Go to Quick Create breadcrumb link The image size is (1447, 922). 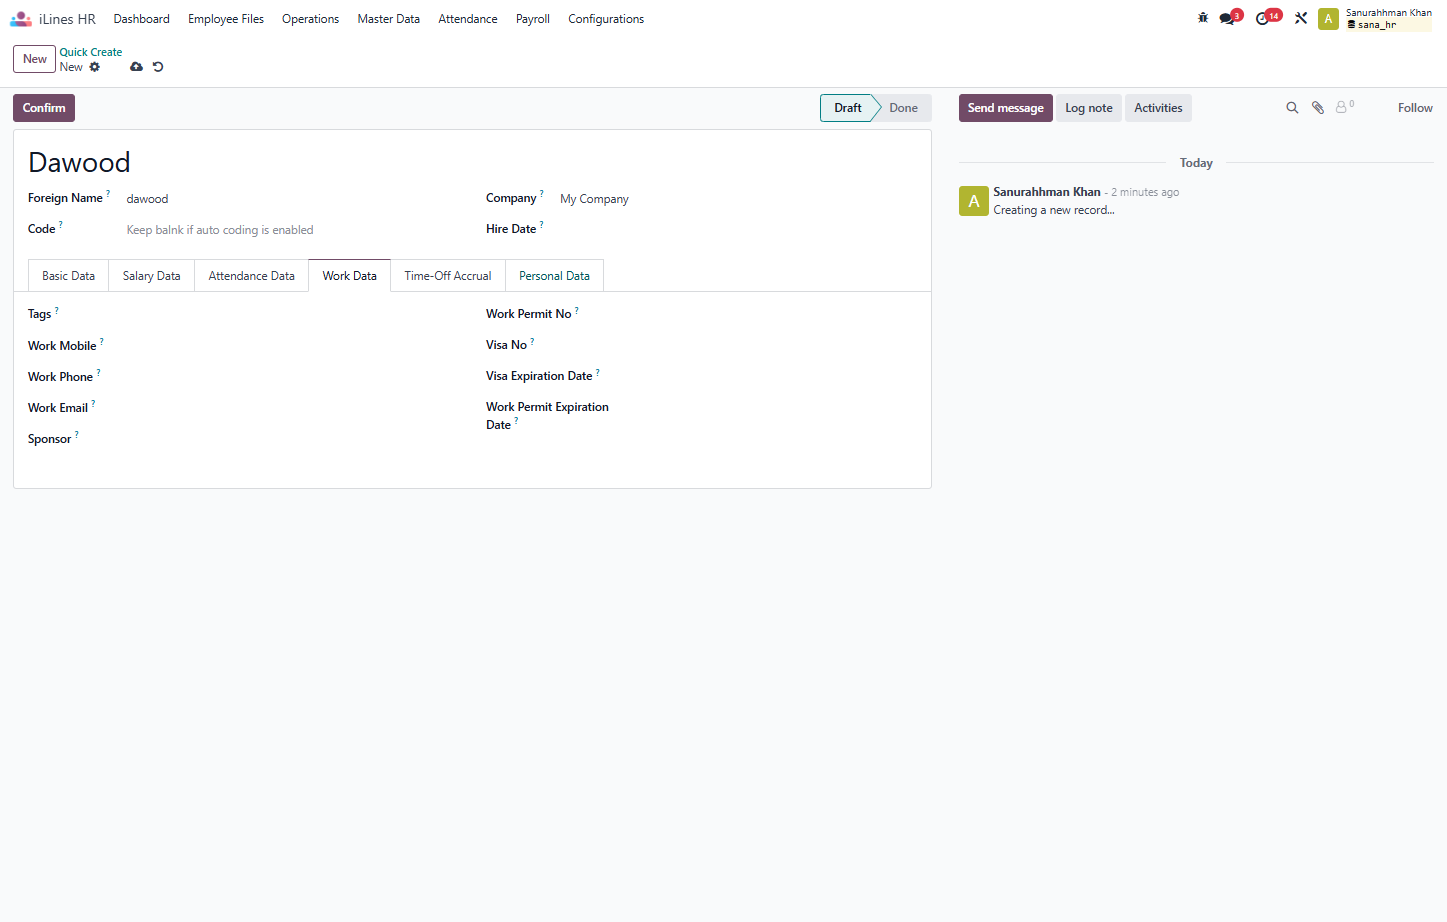click(x=91, y=52)
